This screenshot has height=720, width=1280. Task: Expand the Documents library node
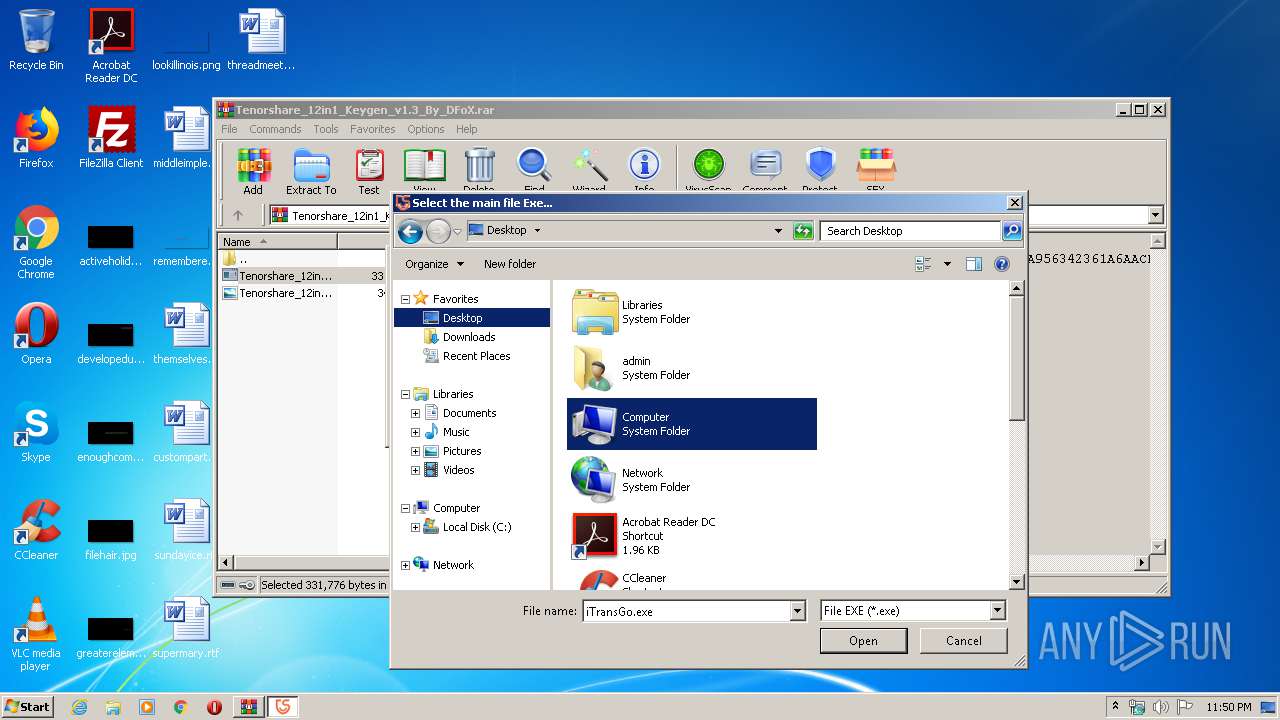[x=415, y=413]
